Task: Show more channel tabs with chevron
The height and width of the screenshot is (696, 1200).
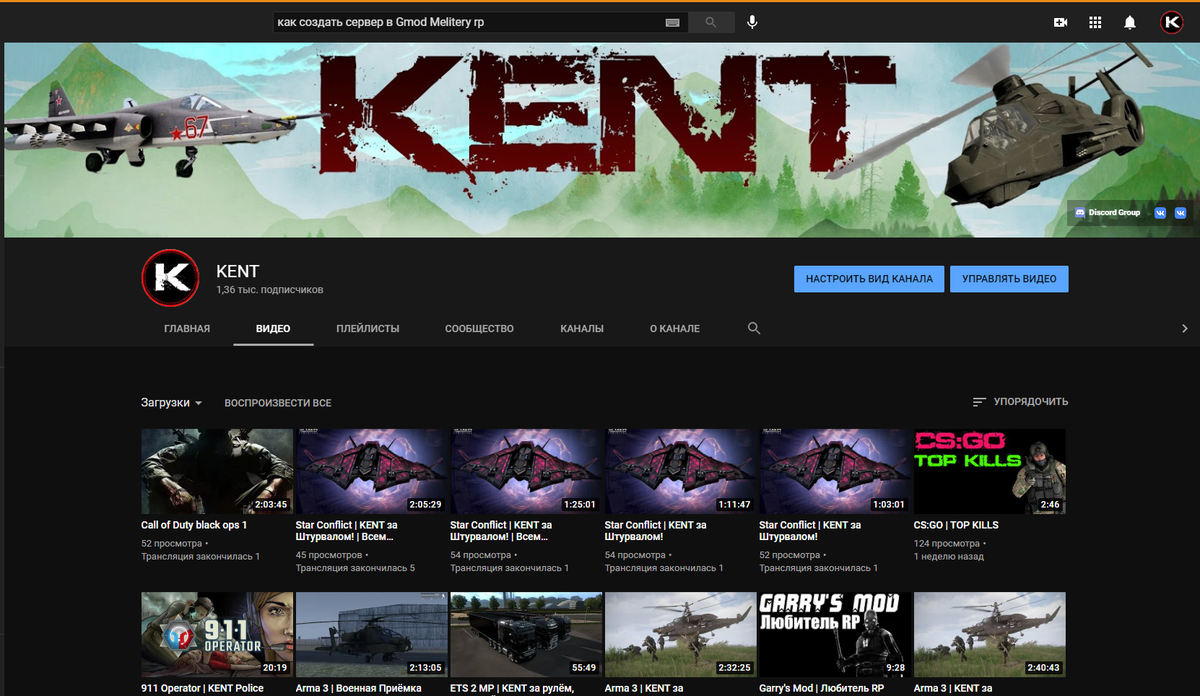Action: (1185, 328)
